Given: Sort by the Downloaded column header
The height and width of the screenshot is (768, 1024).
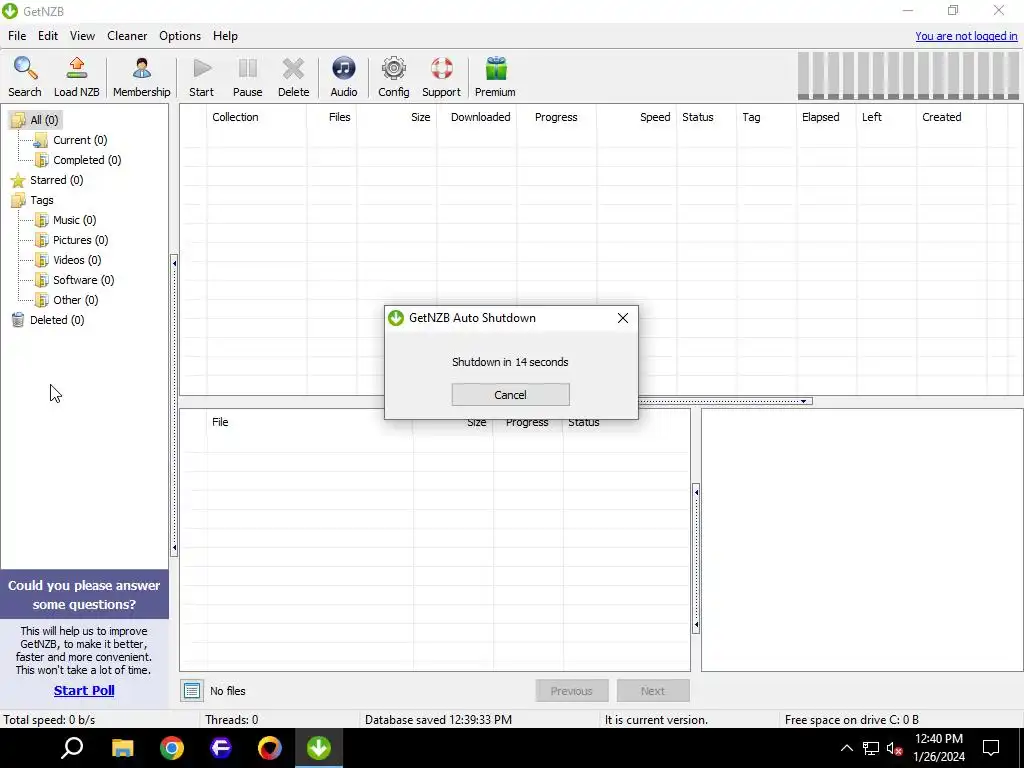Looking at the screenshot, I should pyautogui.click(x=477, y=118).
